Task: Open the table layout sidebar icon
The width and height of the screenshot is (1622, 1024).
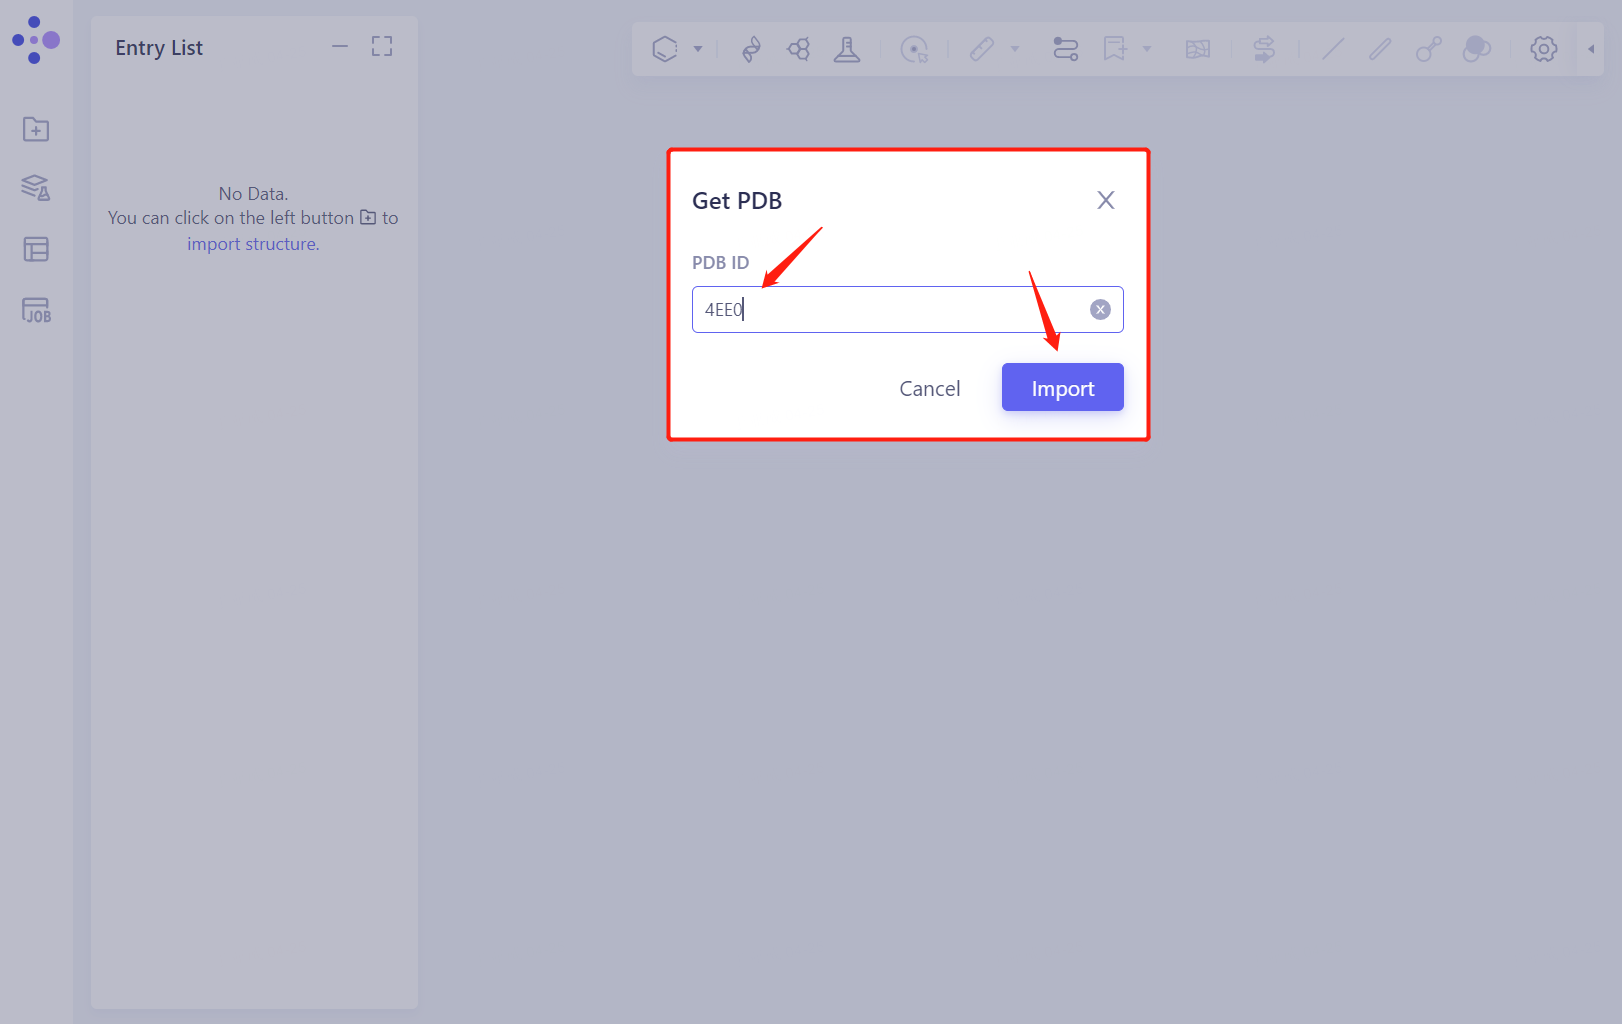Action: pos(36,249)
